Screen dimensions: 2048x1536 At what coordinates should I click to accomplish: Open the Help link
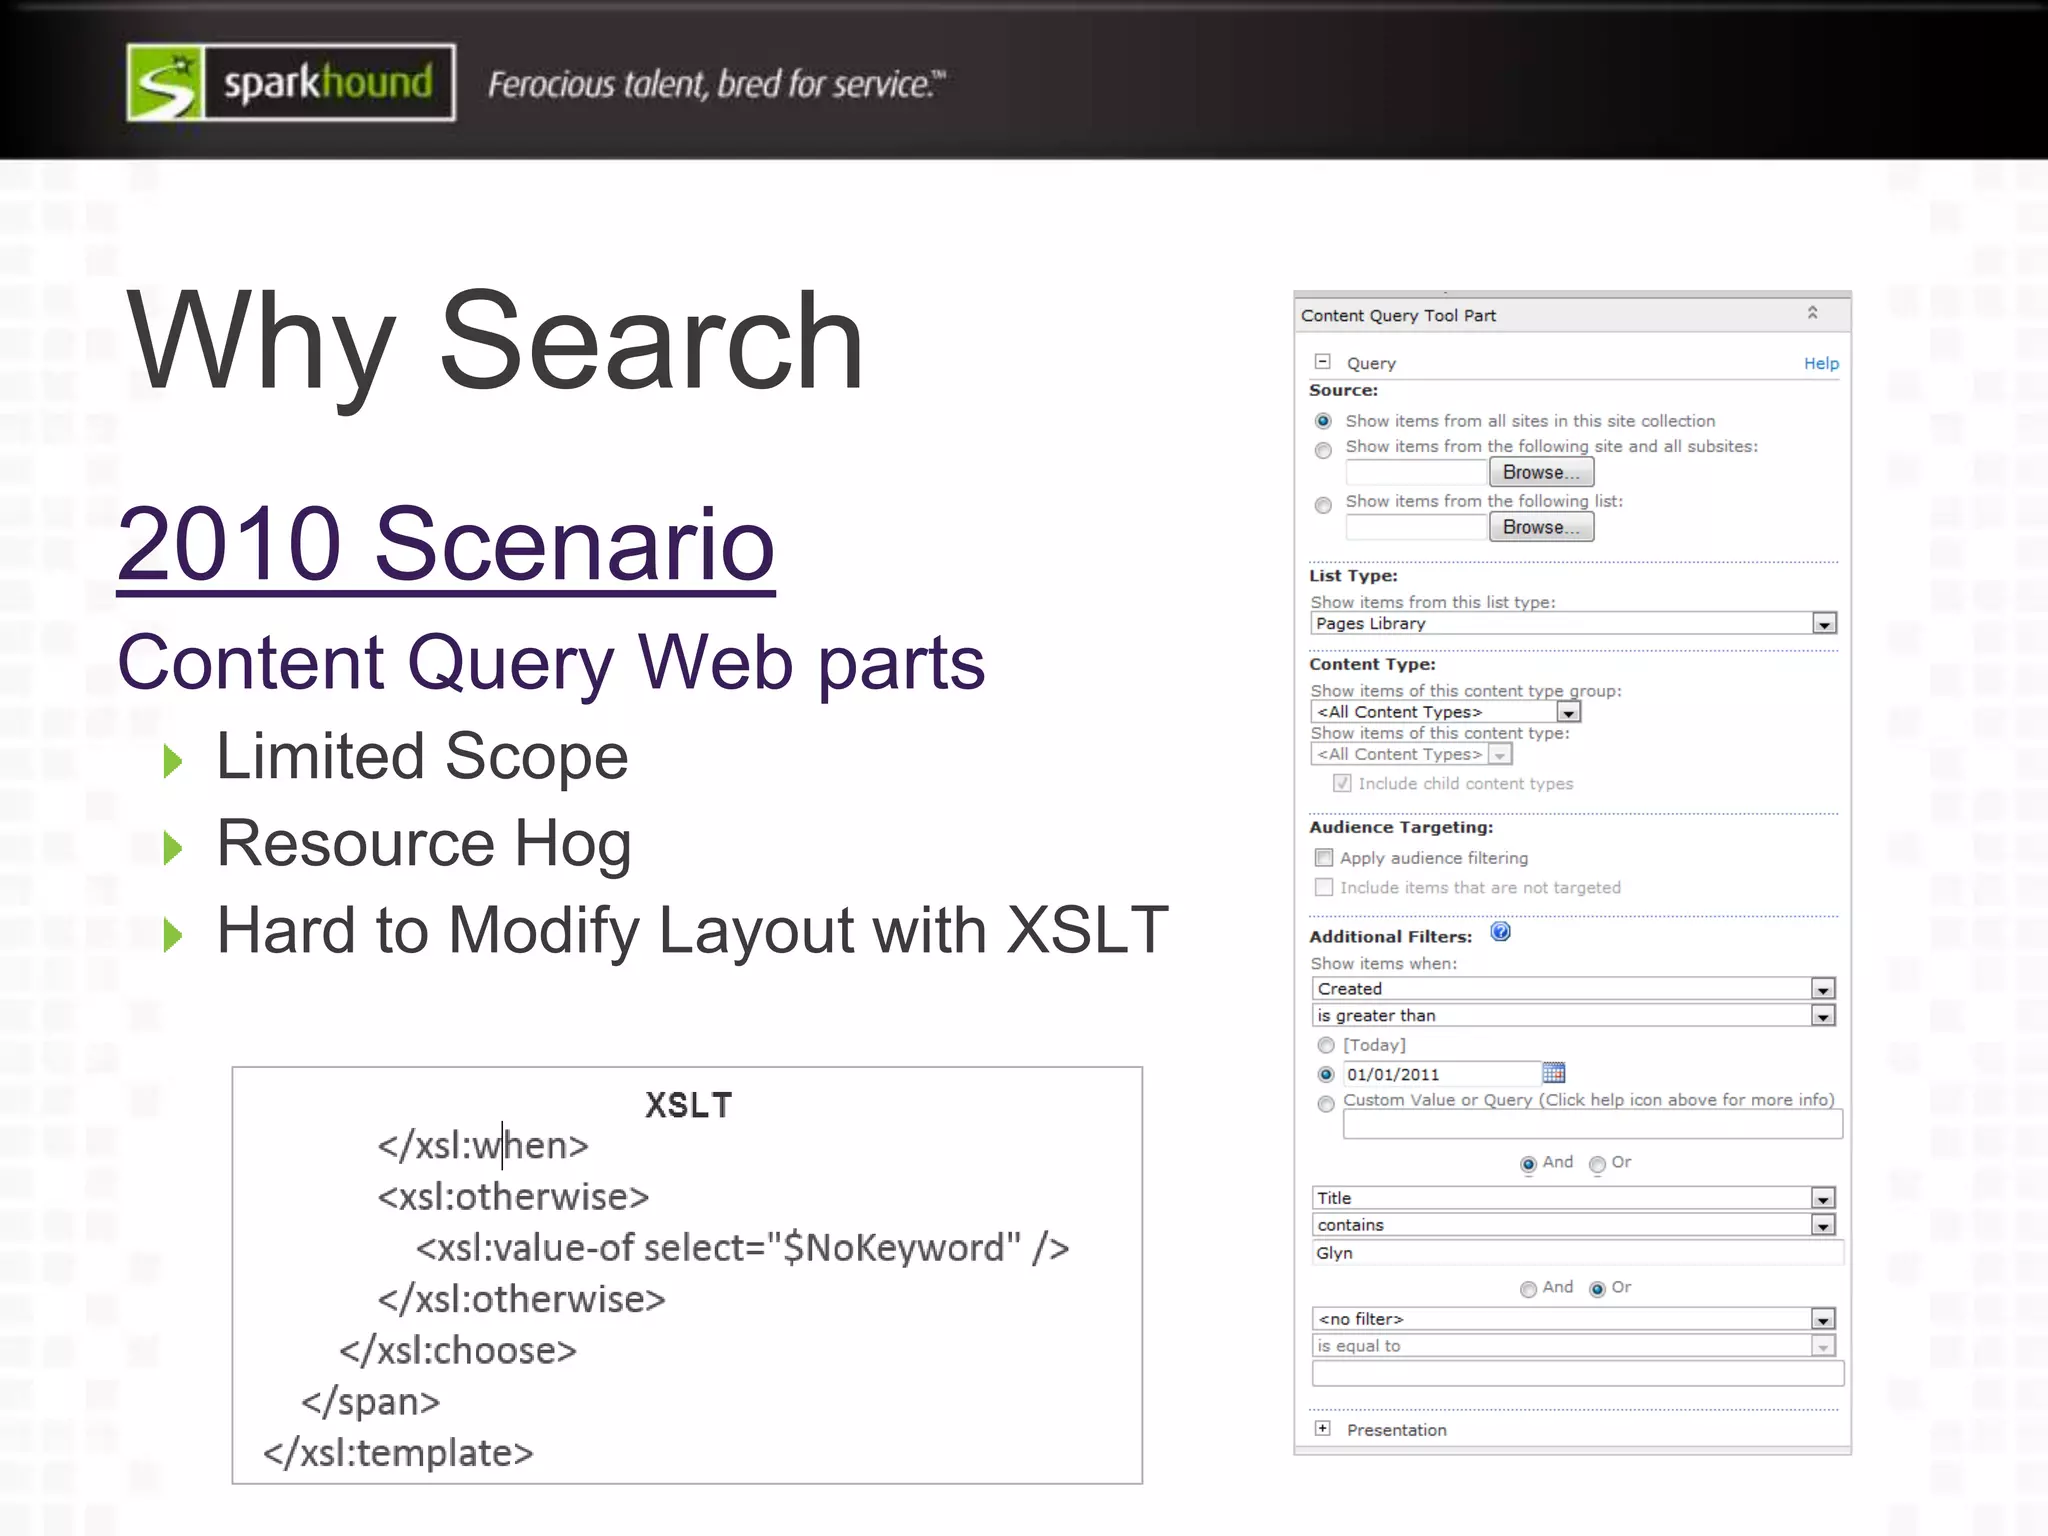pyautogui.click(x=1821, y=363)
